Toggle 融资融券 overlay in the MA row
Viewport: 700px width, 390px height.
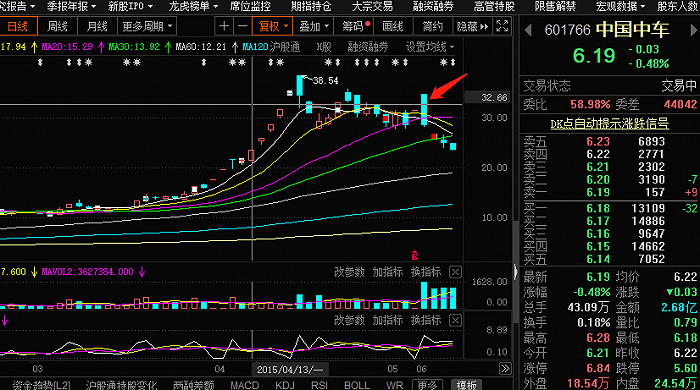pos(368,47)
